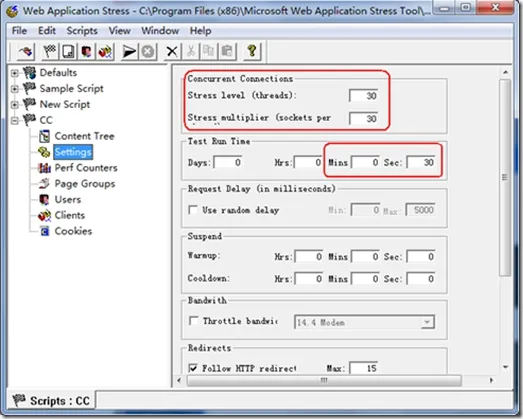Click the vertical scrollbar thumb
Image resolution: width=523 pixels, height=419 pixels.
505,178
